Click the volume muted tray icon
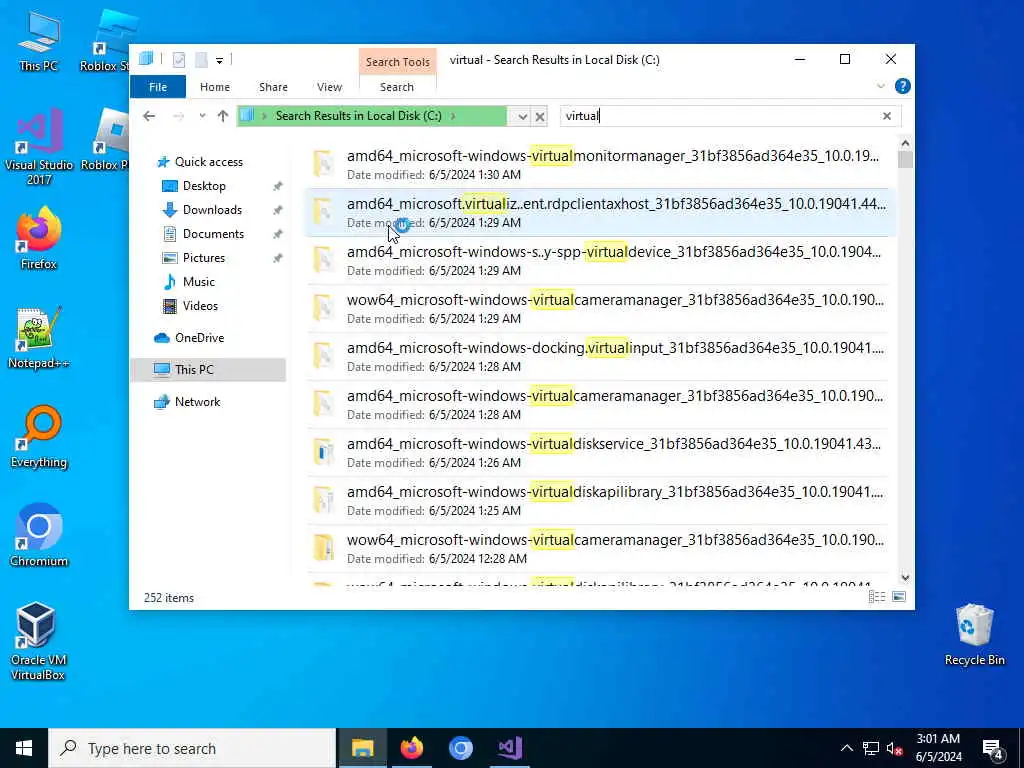The height and width of the screenshot is (768, 1024). 894,748
